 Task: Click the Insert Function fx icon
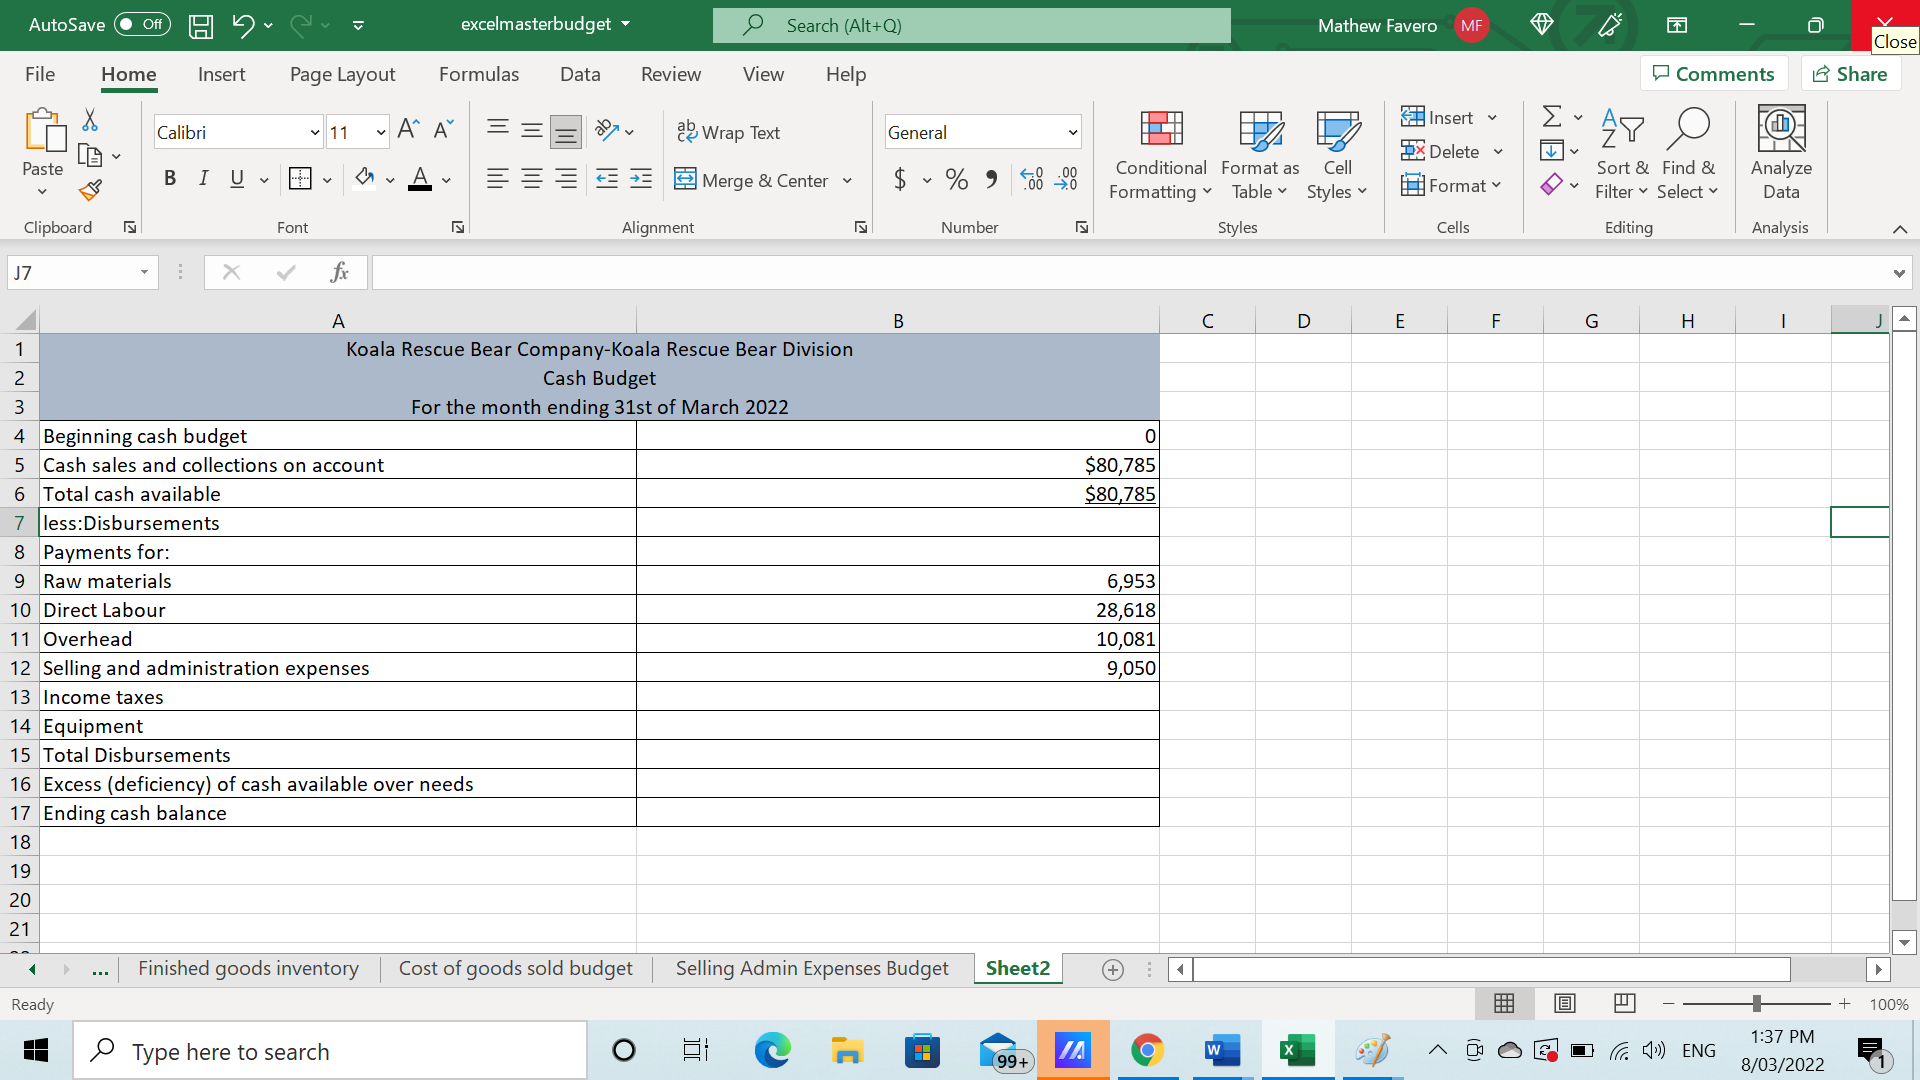(339, 272)
